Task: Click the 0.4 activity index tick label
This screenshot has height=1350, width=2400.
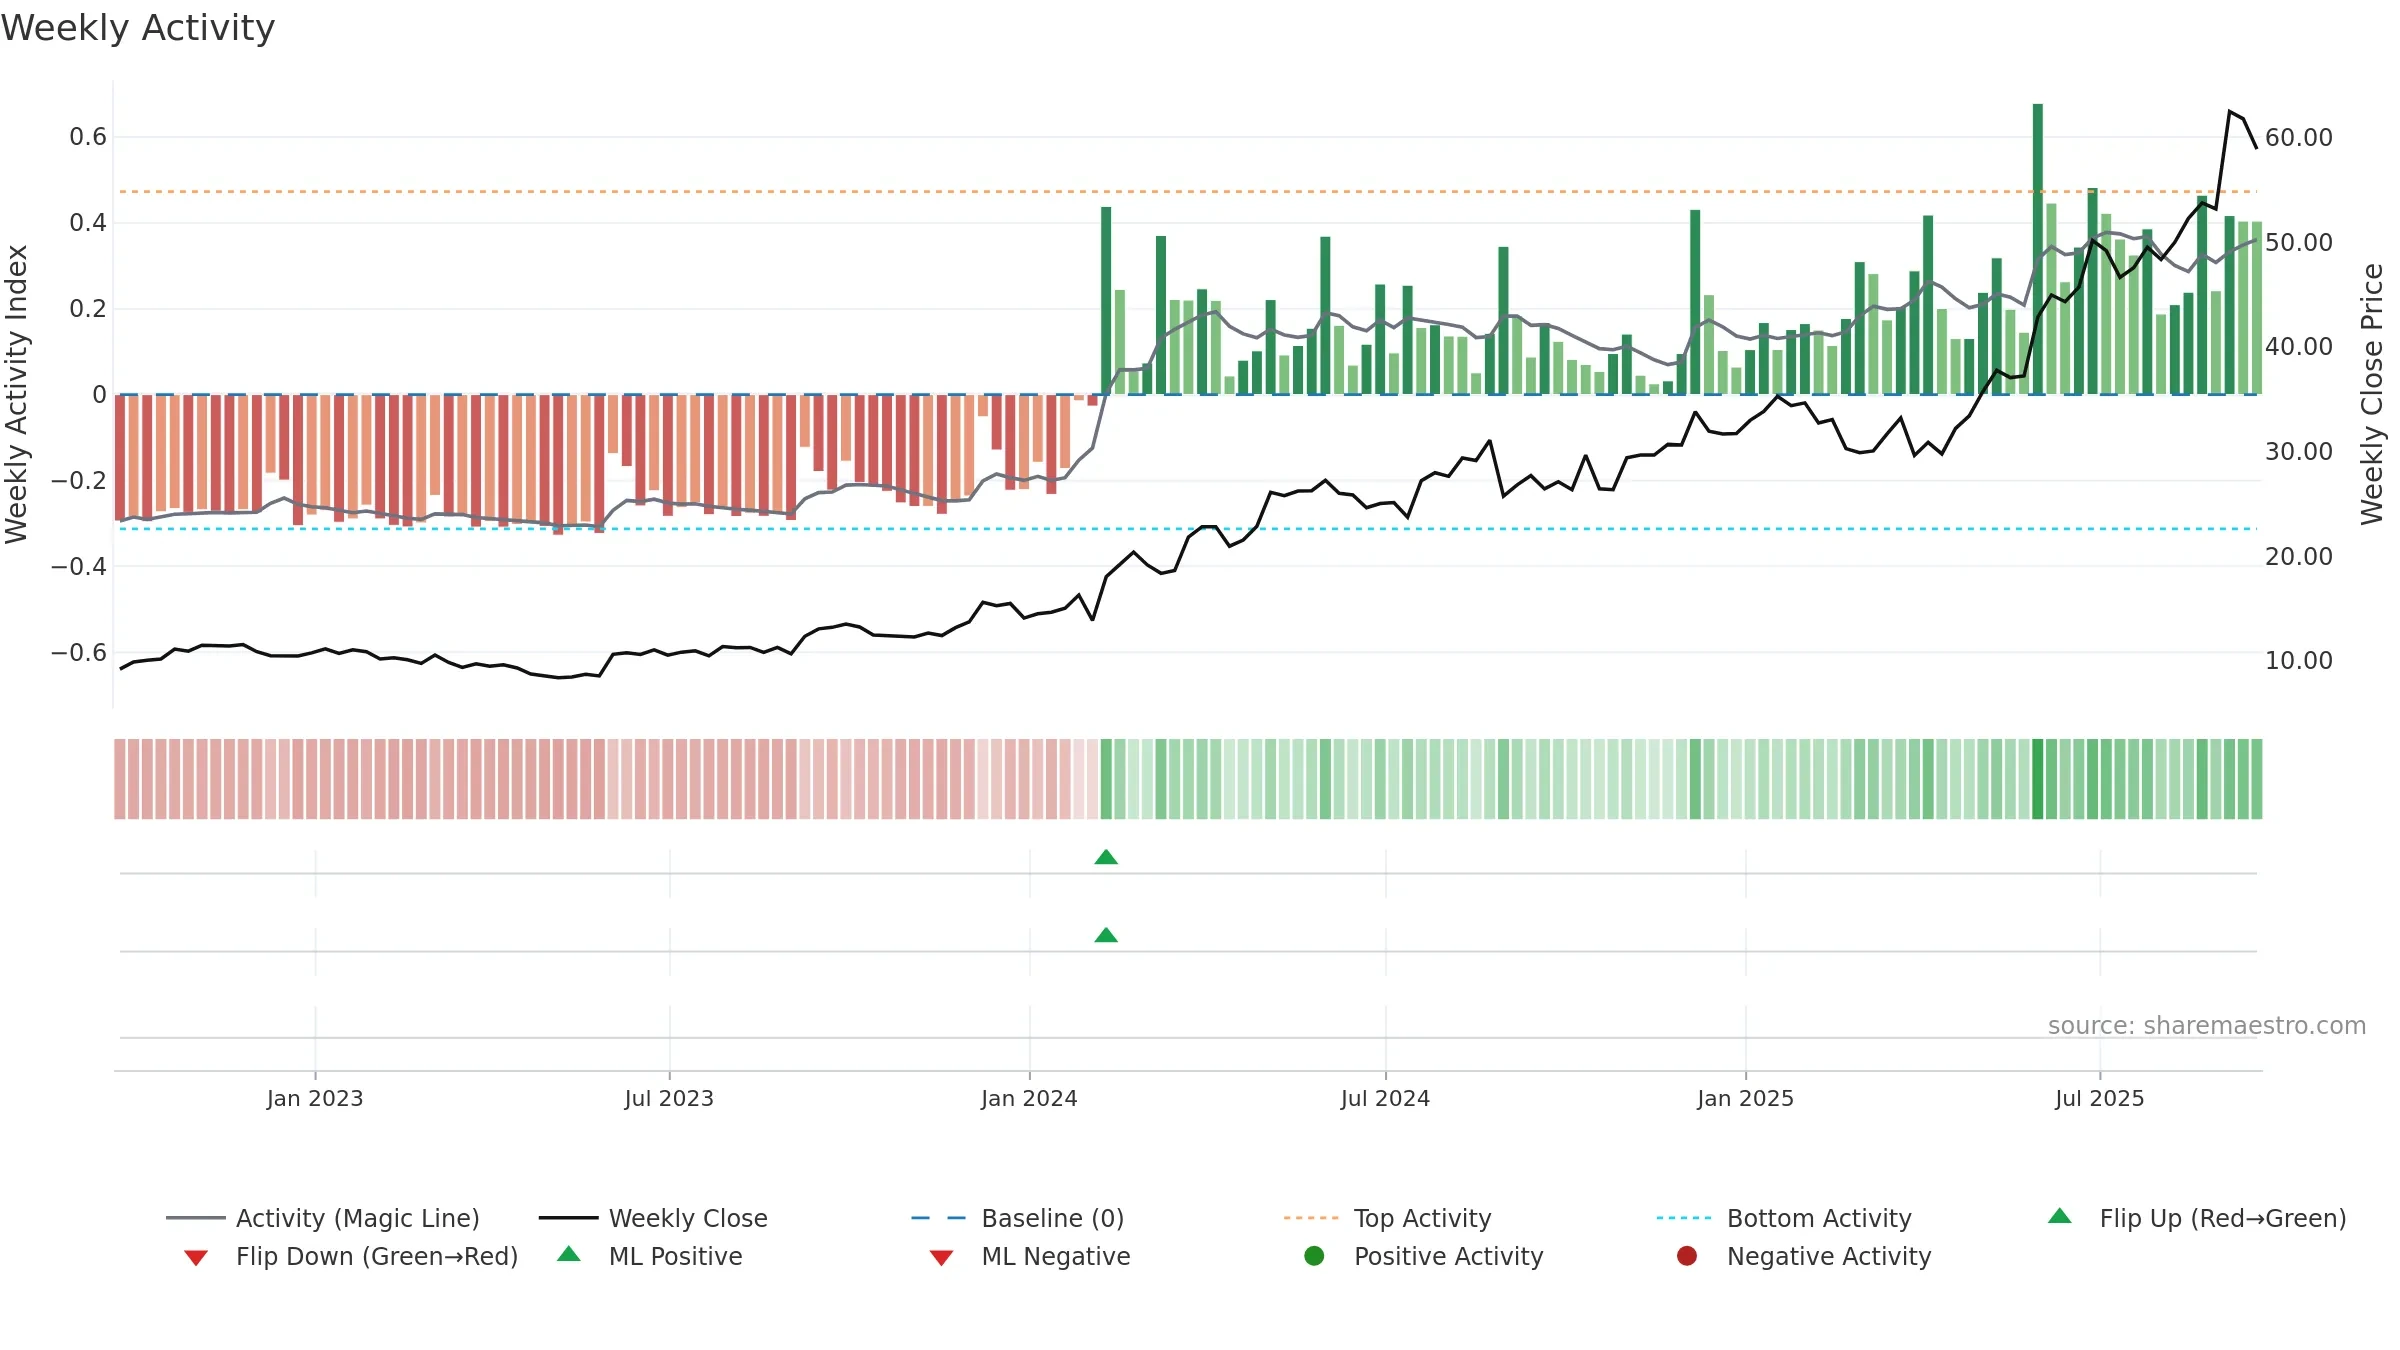Action: point(88,222)
